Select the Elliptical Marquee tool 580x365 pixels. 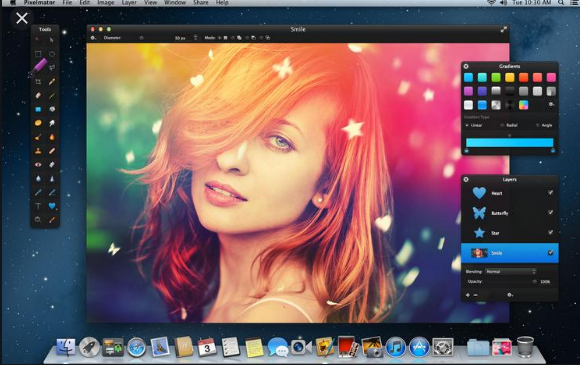tap(52, 54)
